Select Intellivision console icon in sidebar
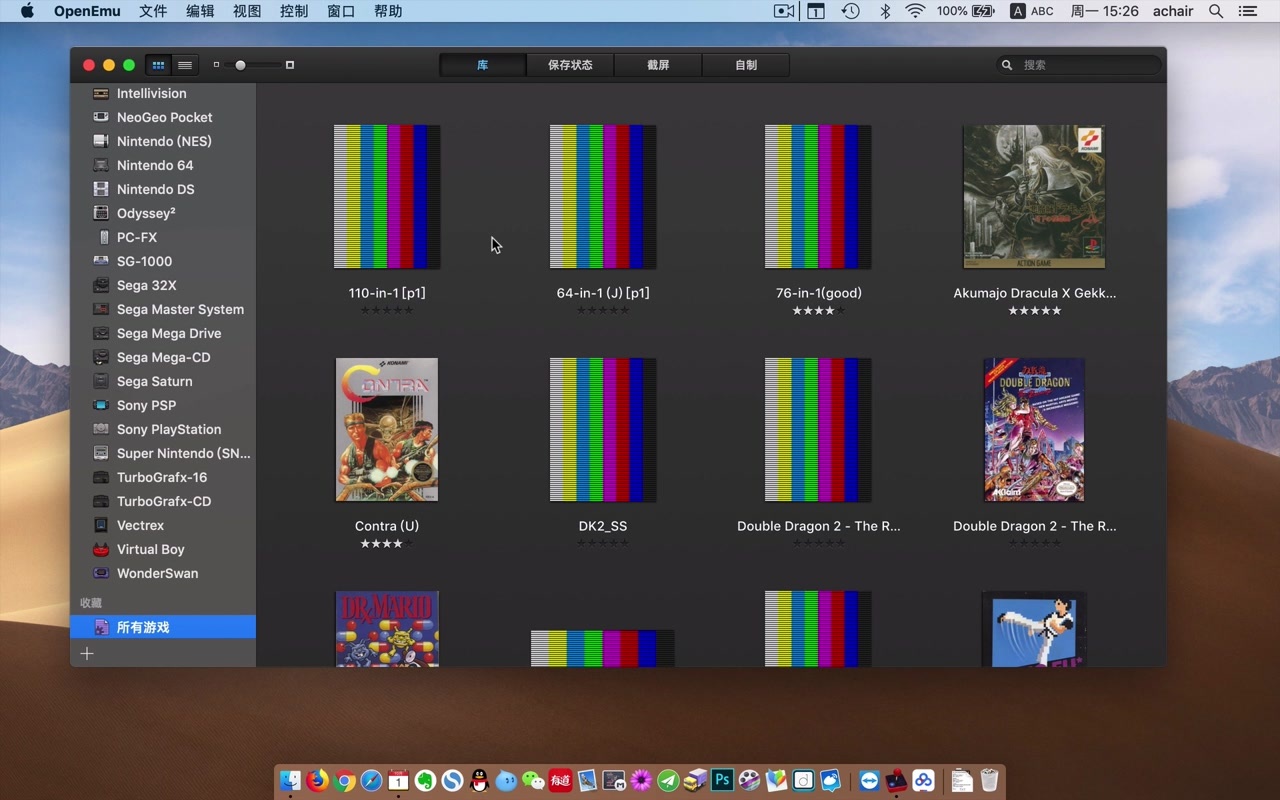Image resolution: width=1280 pixels, height=800 pixels. pyautogui.click(x=101, y=93)
